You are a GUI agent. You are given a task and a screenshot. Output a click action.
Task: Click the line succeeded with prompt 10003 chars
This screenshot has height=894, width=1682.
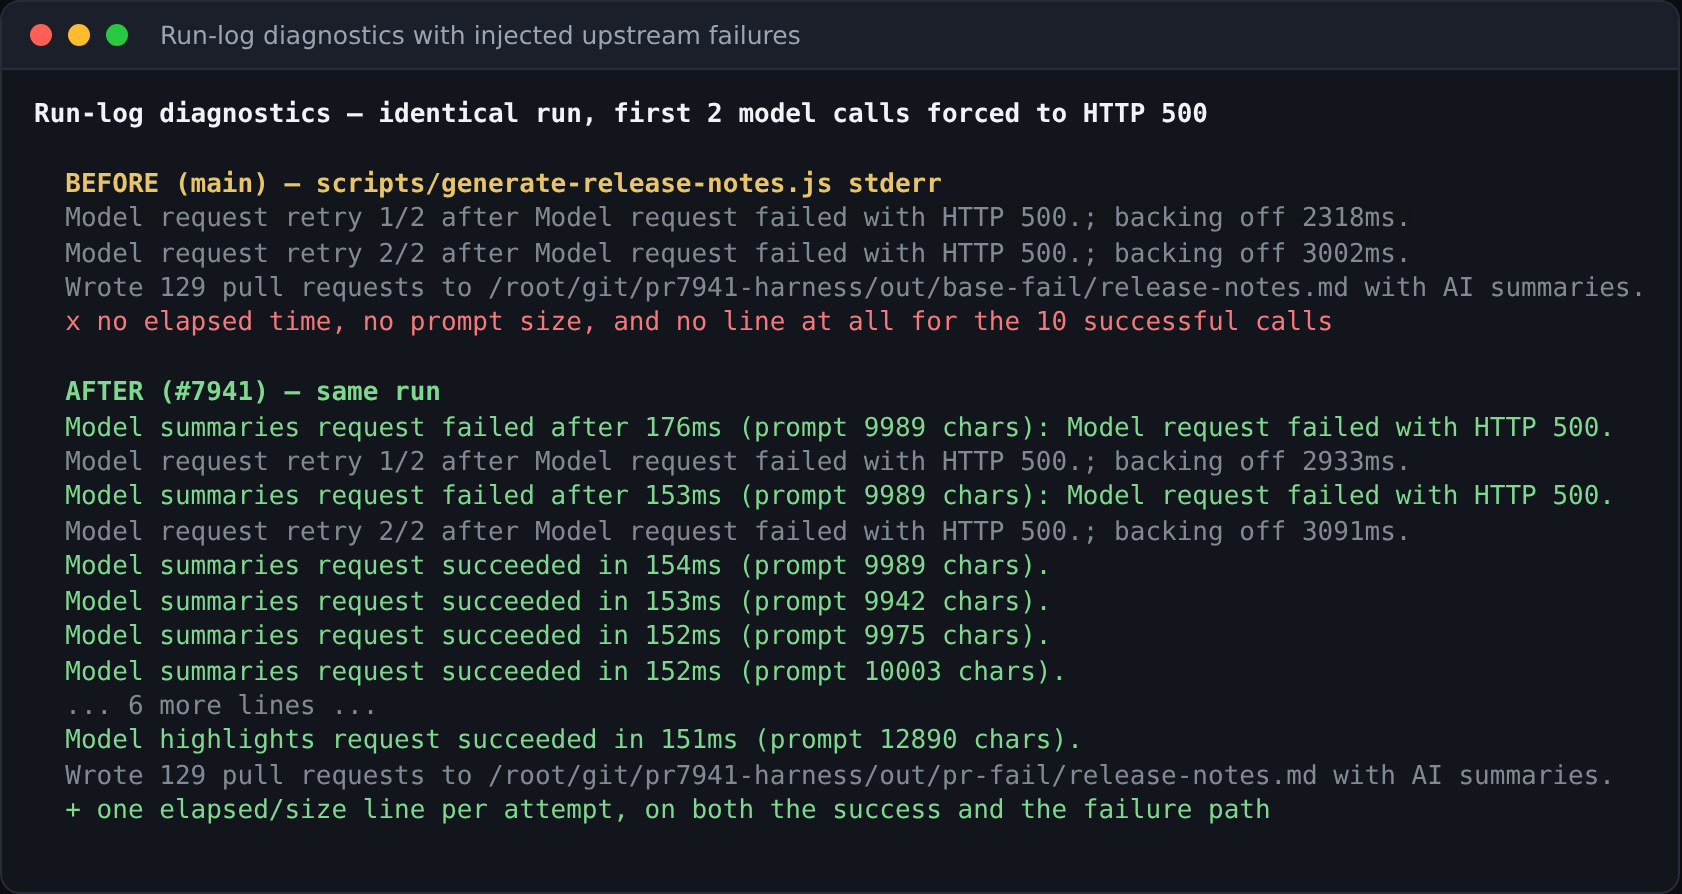pyautogui.click(x=565, y=671)
